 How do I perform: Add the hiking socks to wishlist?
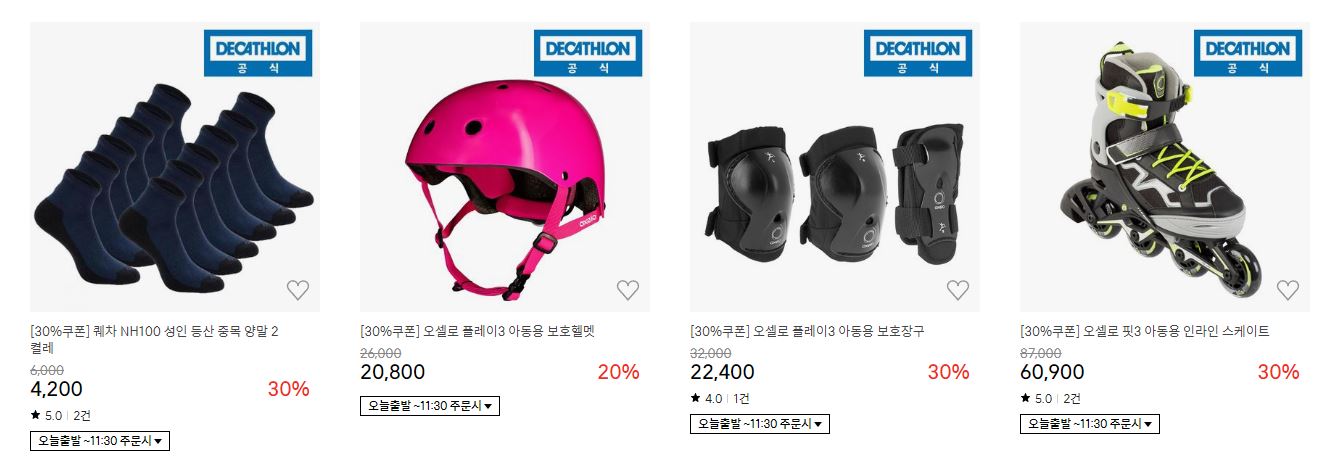(x=298, y=290)
